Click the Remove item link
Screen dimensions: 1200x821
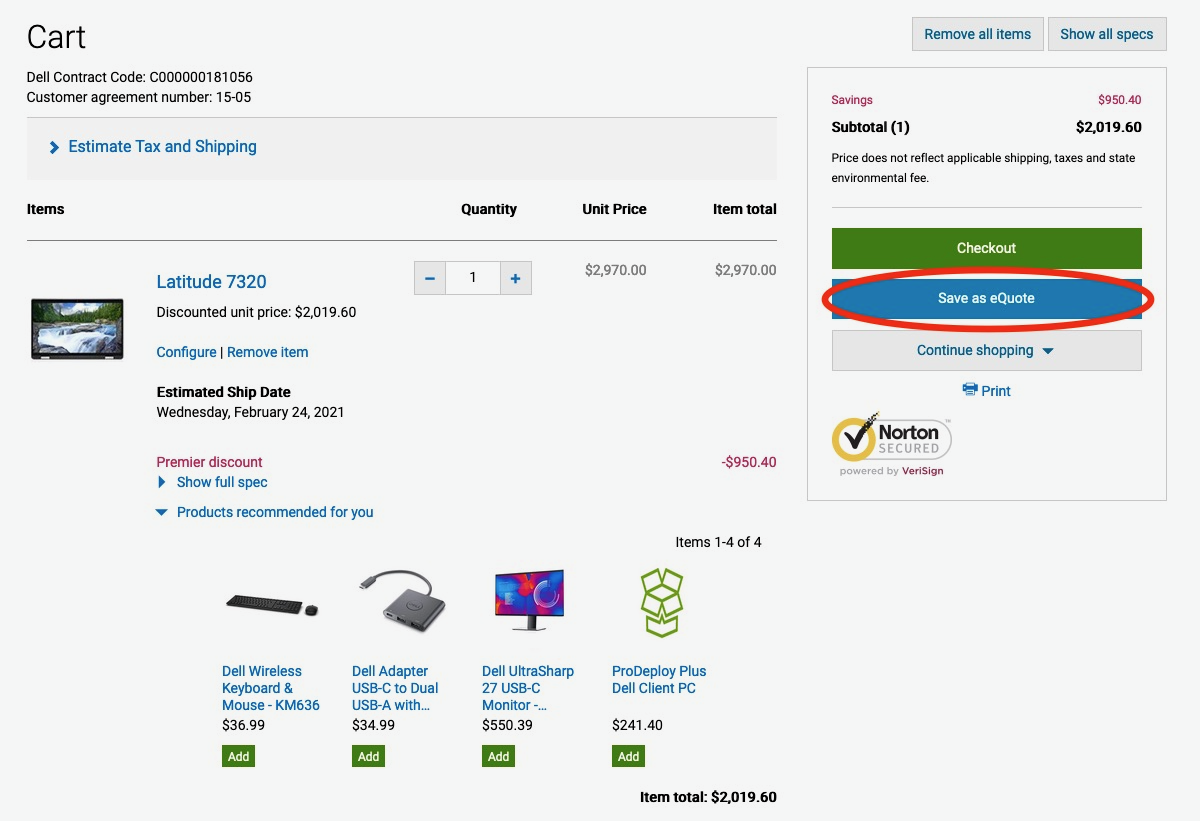click(267, 352)
